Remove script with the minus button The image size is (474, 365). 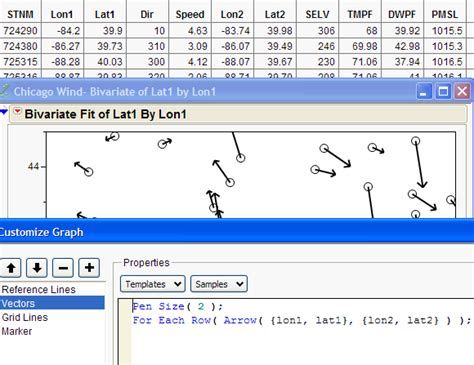63,268
